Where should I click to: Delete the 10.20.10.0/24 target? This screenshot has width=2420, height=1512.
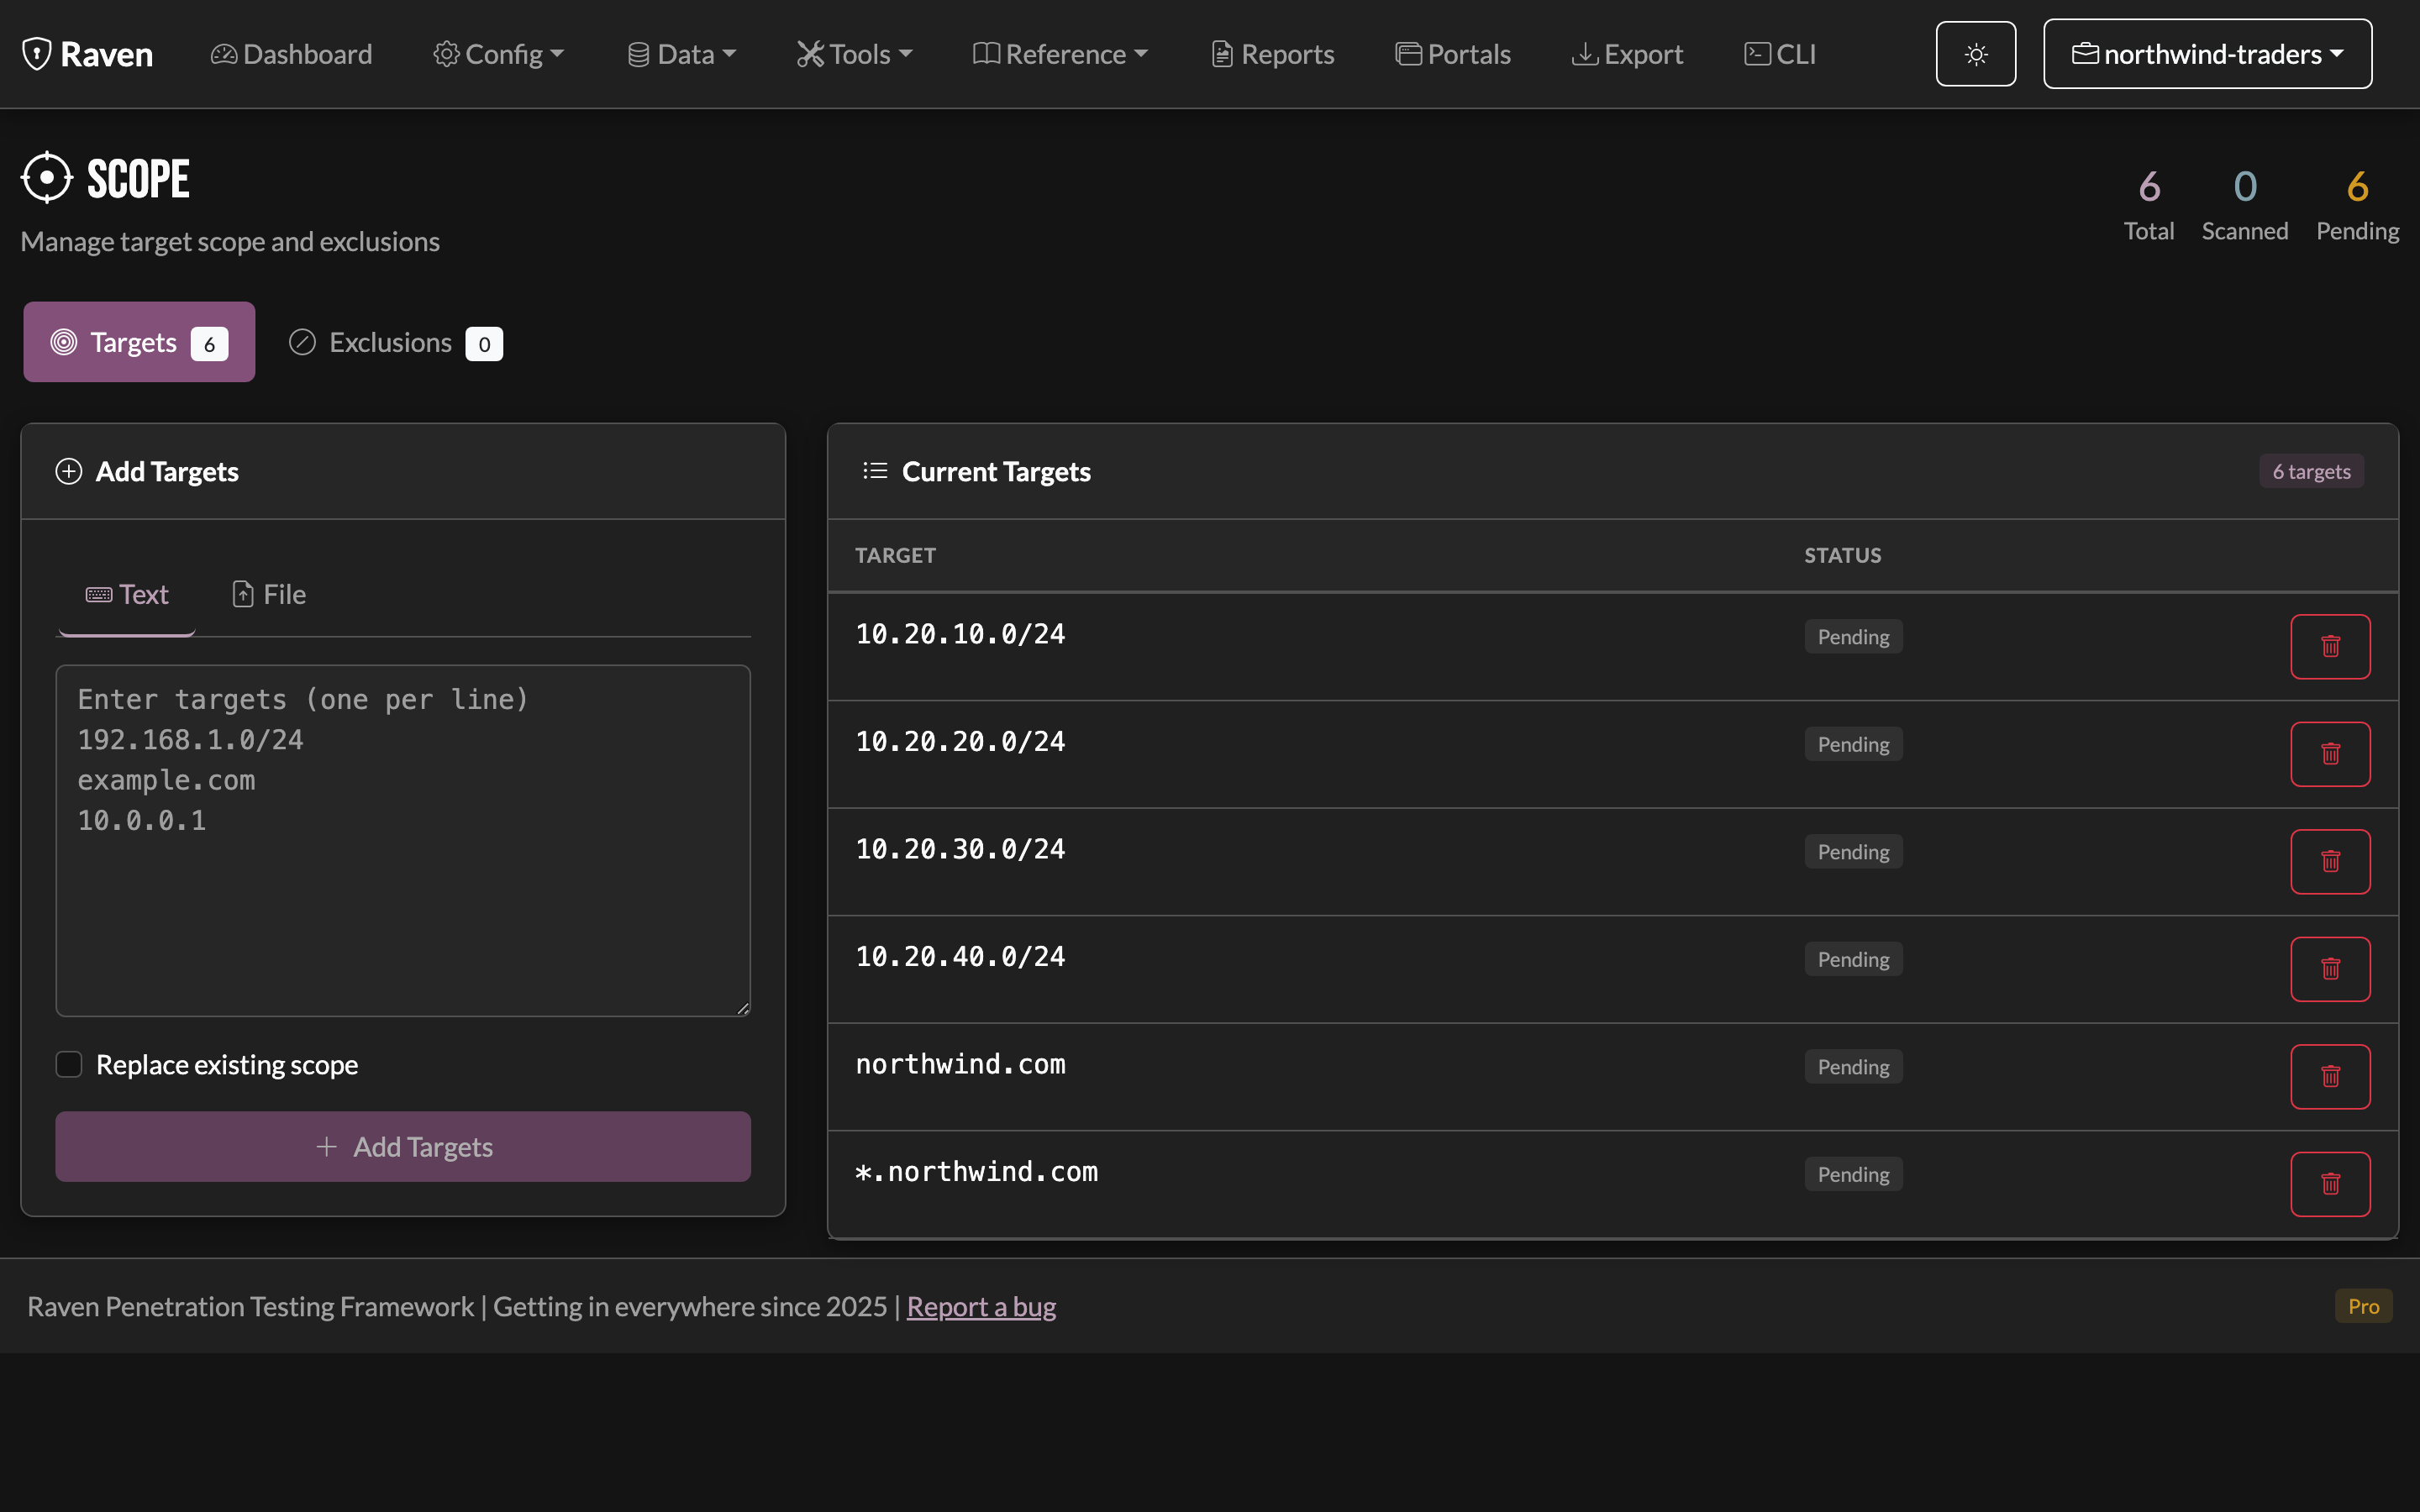coord(2330,646)
